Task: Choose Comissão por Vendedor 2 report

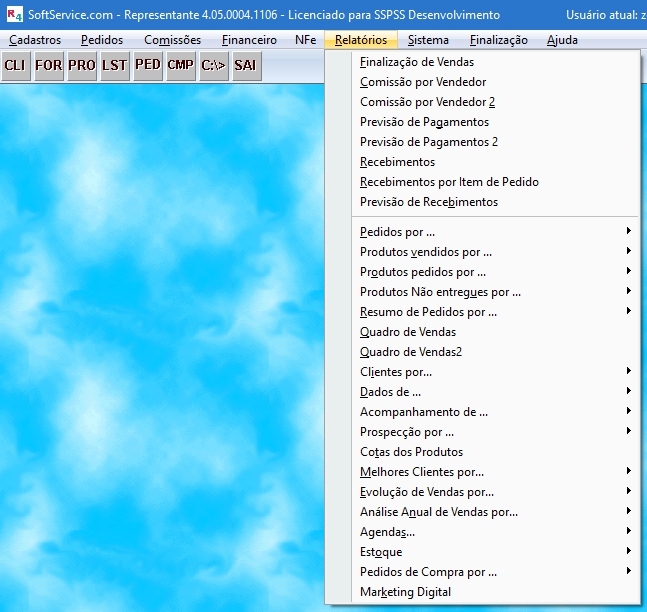Action: tap(427, 102)
